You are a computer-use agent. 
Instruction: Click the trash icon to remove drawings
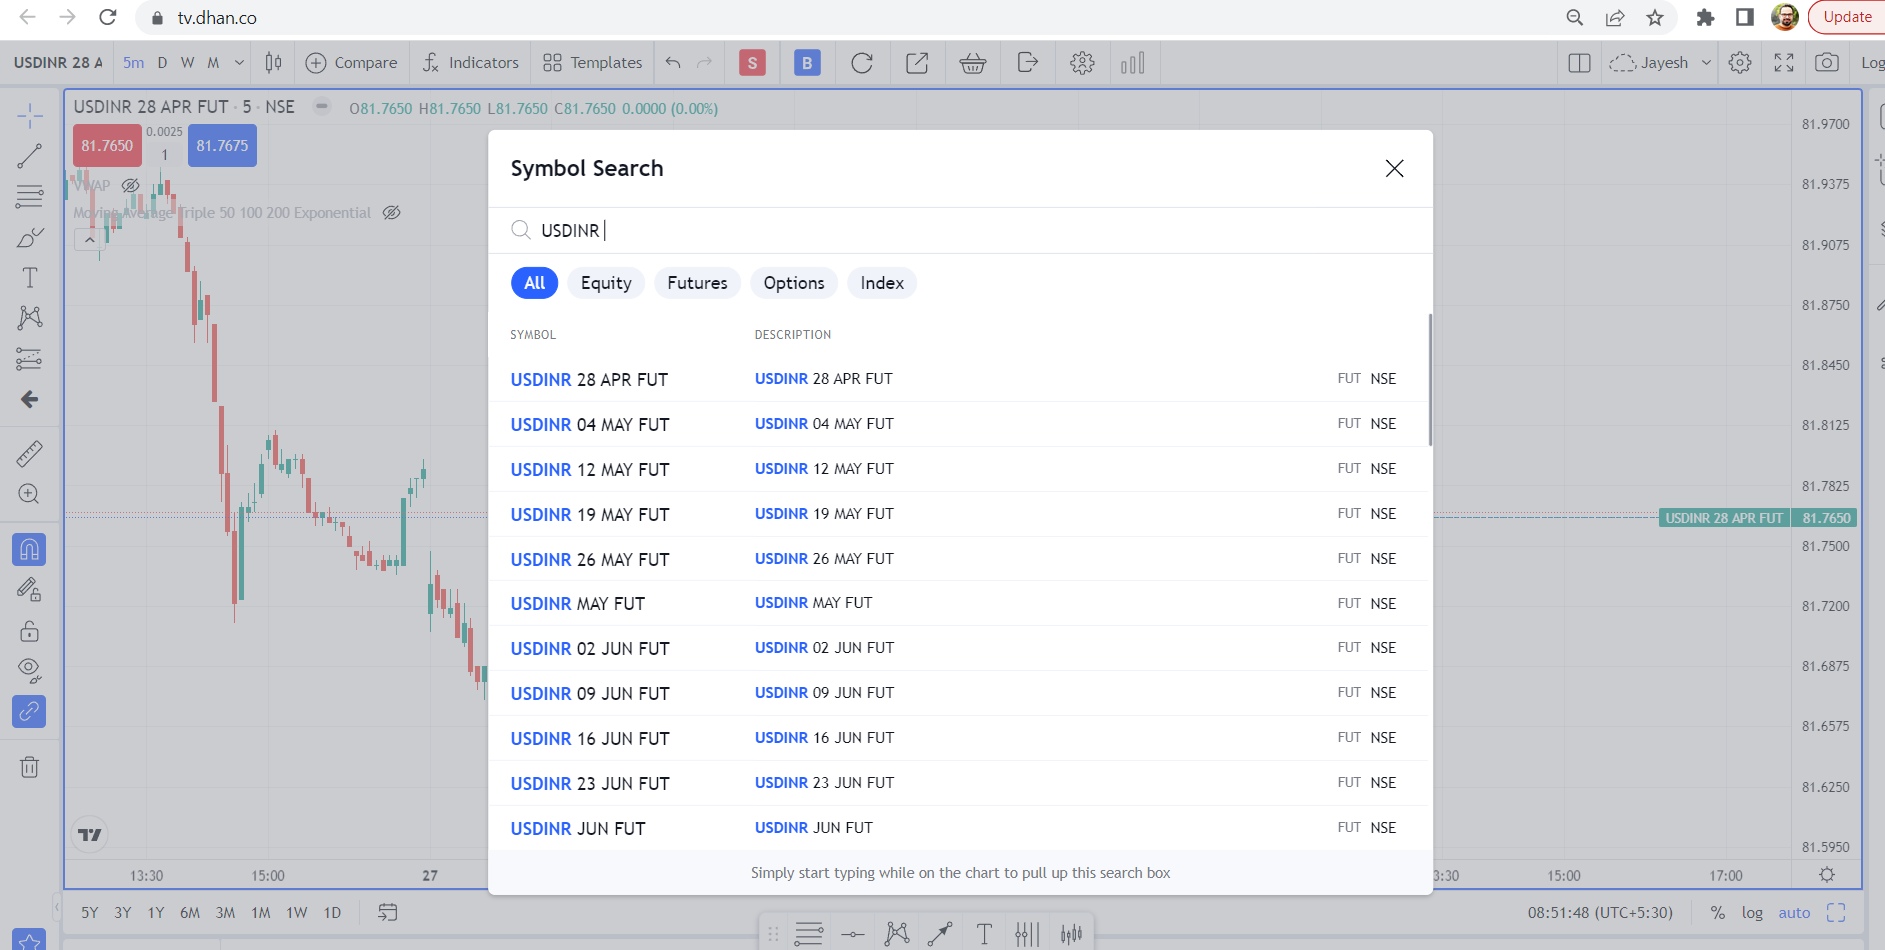[x=30, y=767]
